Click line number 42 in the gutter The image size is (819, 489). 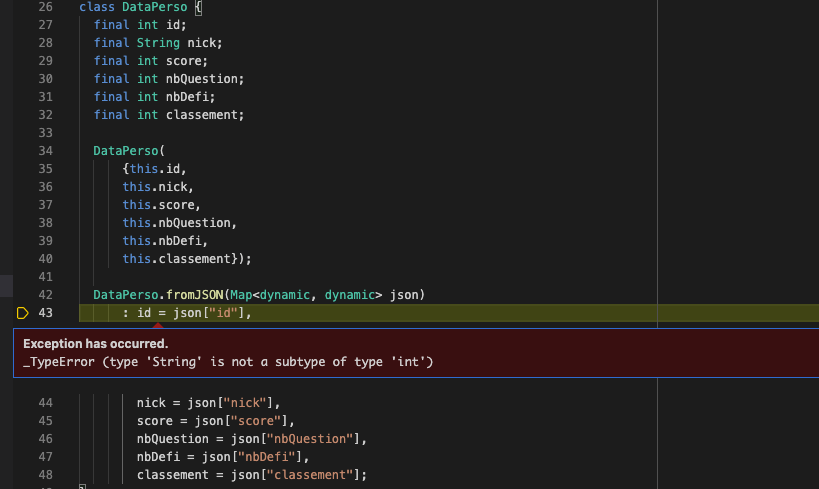point(45,294)
